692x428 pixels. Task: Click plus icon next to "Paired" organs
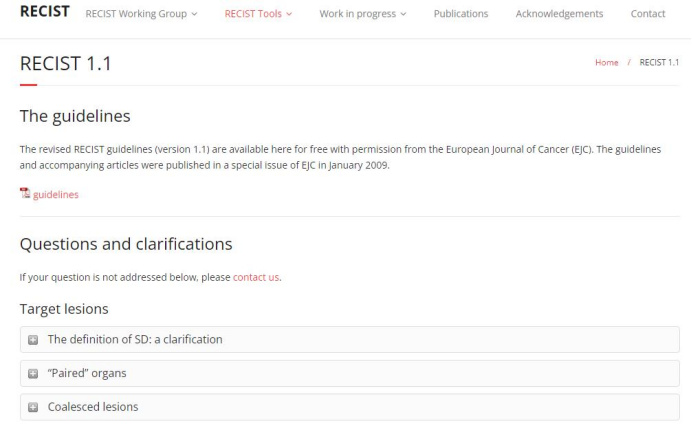point(33,374)
